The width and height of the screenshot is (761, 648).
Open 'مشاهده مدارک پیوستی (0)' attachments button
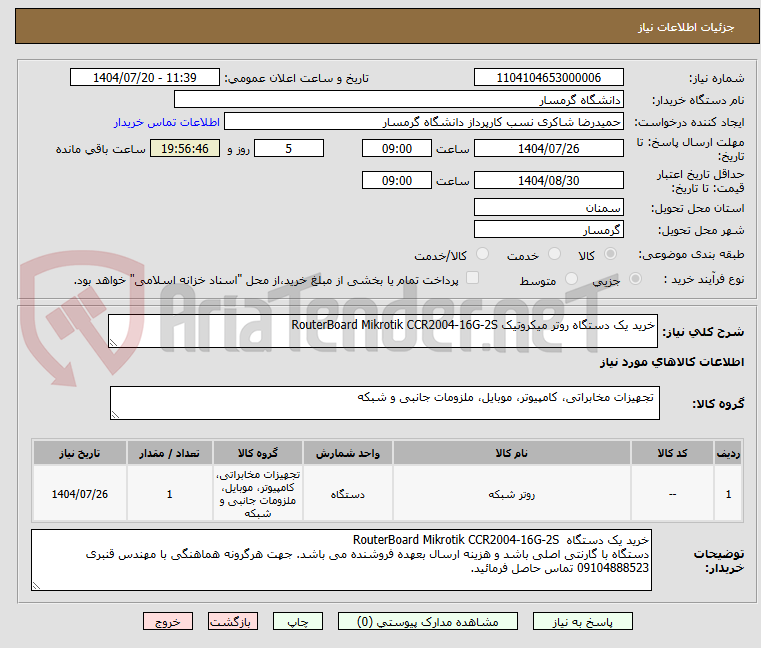428,621
